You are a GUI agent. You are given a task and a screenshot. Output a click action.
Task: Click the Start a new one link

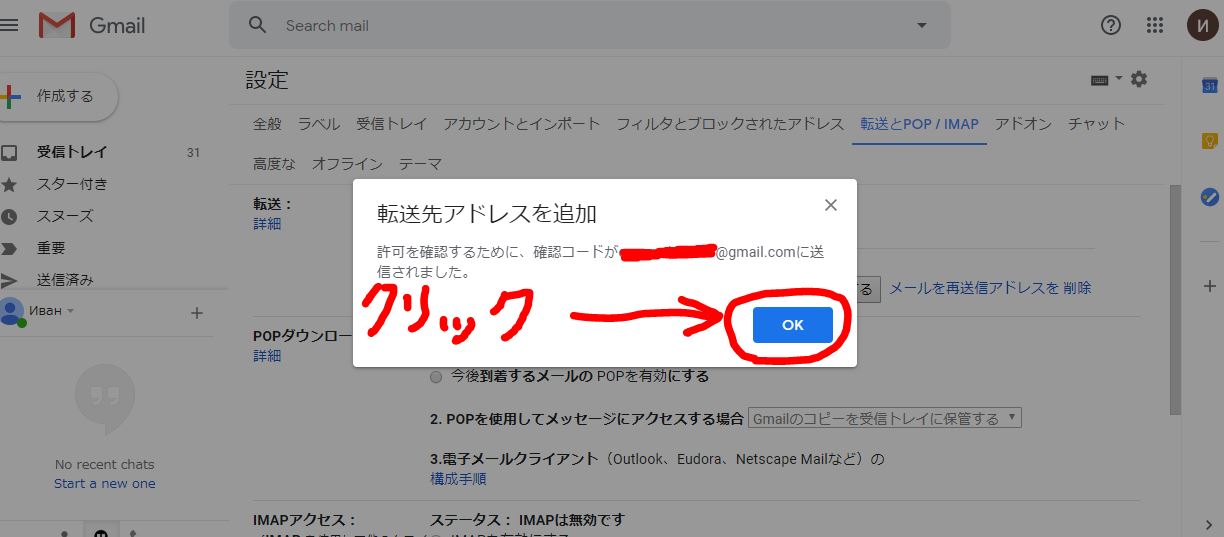[x=105, y=484]
